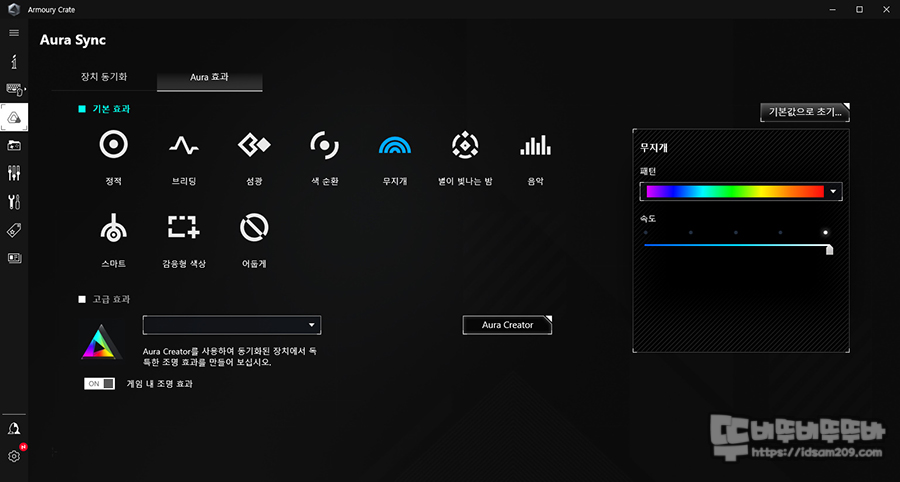This screenshot has height=482, width=900.
Task: Open the Featured deals tag icon
Action: (14, 230)
